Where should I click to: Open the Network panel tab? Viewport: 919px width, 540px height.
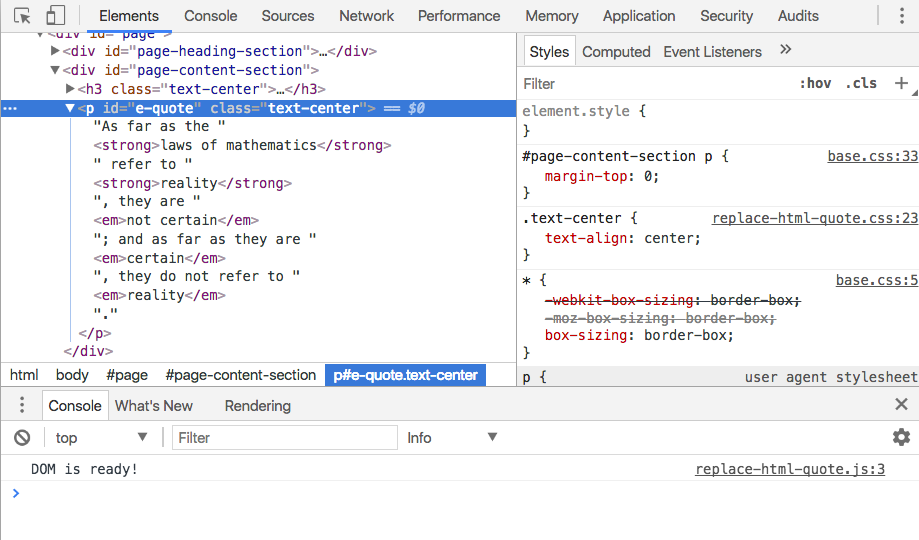(x=366, y=16)
